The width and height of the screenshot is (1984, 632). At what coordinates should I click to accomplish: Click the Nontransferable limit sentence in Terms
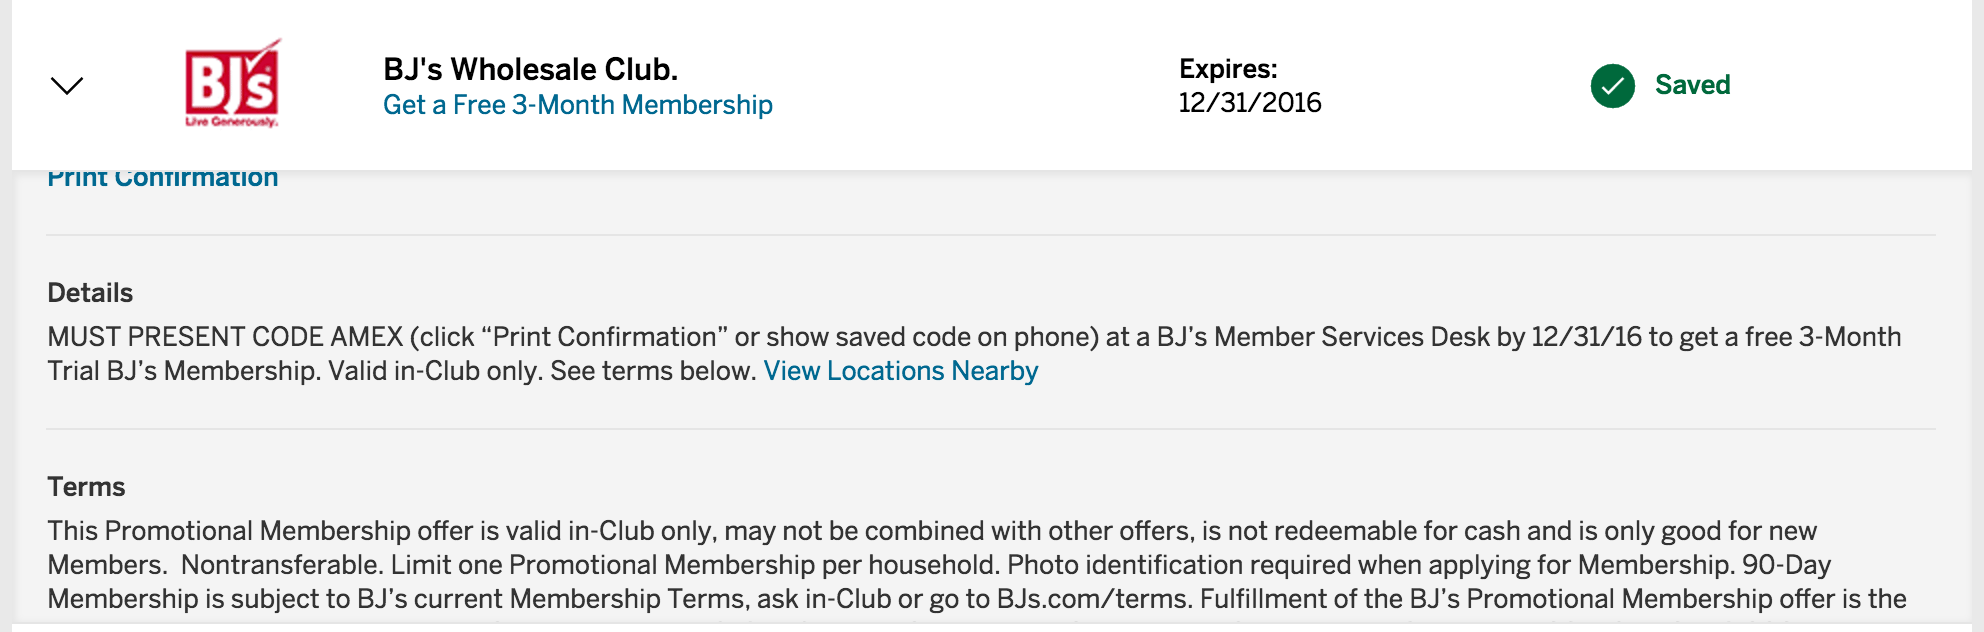pyautogui.click(x=590, y=565)
